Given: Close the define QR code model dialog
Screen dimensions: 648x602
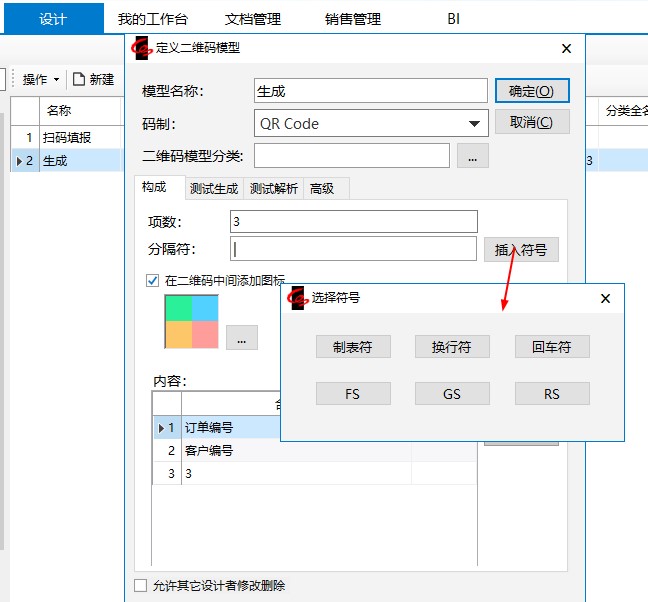Looking at the screenshot, I should point(566,48).
